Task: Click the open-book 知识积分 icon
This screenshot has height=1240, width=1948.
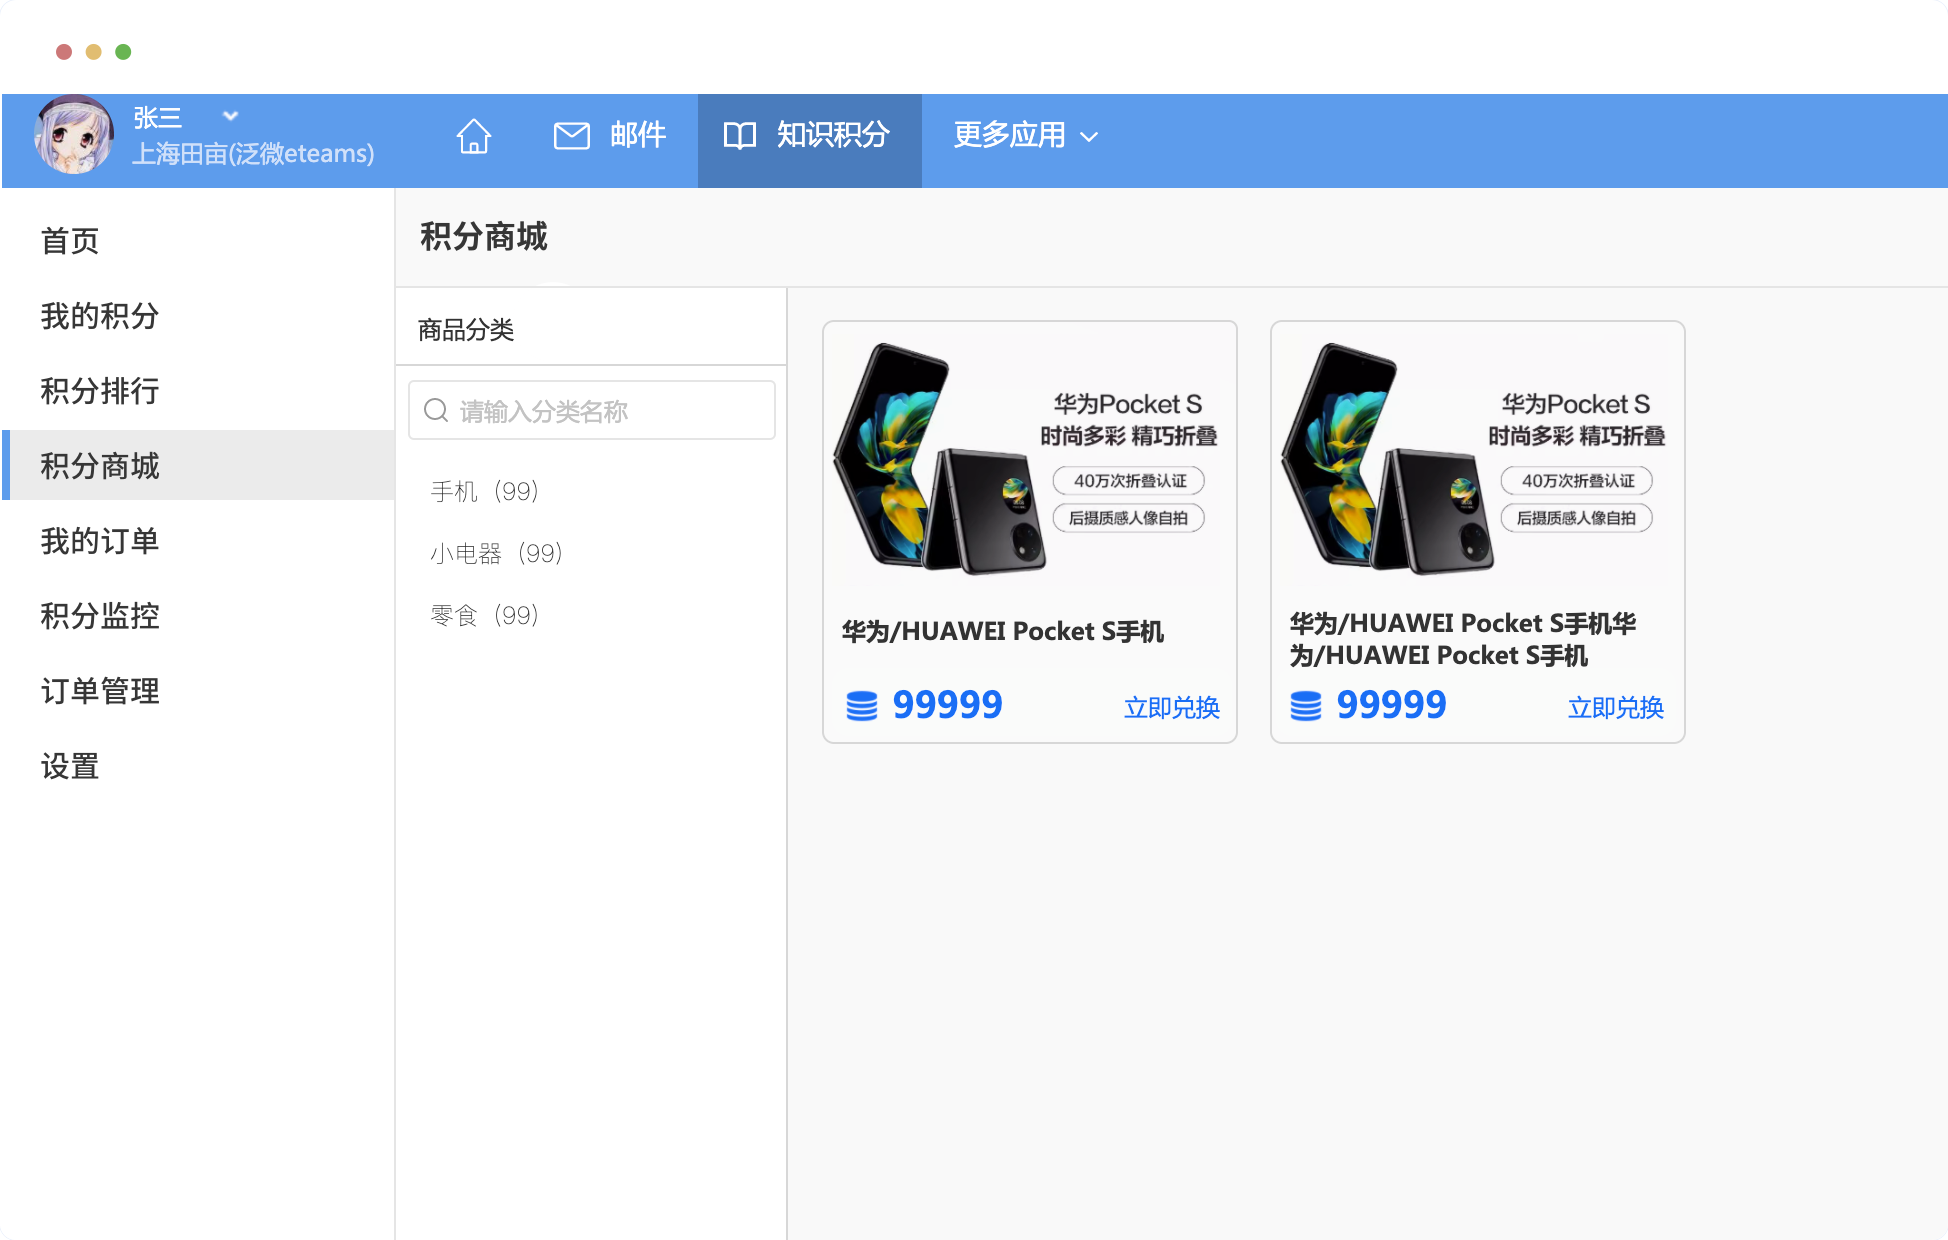Action: (x=740, y=136)
